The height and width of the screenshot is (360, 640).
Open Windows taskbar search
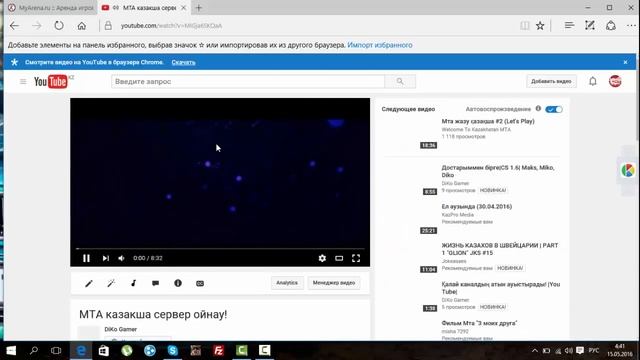[x=34, y=351]
